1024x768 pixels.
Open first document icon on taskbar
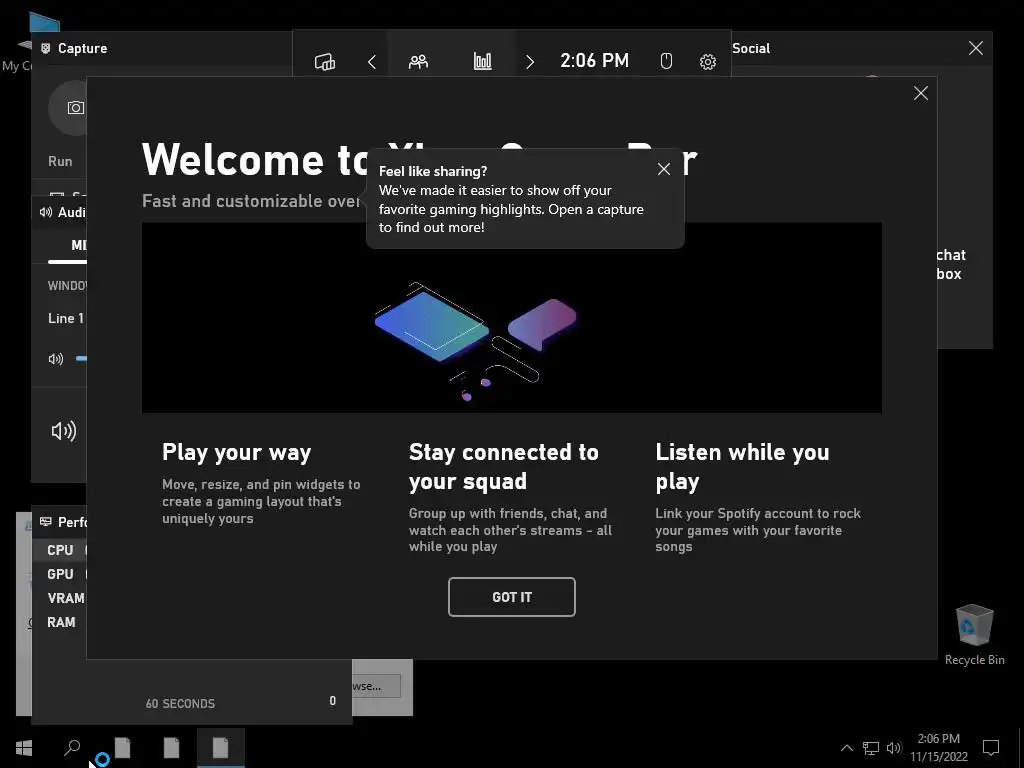(x=122, y=748)
